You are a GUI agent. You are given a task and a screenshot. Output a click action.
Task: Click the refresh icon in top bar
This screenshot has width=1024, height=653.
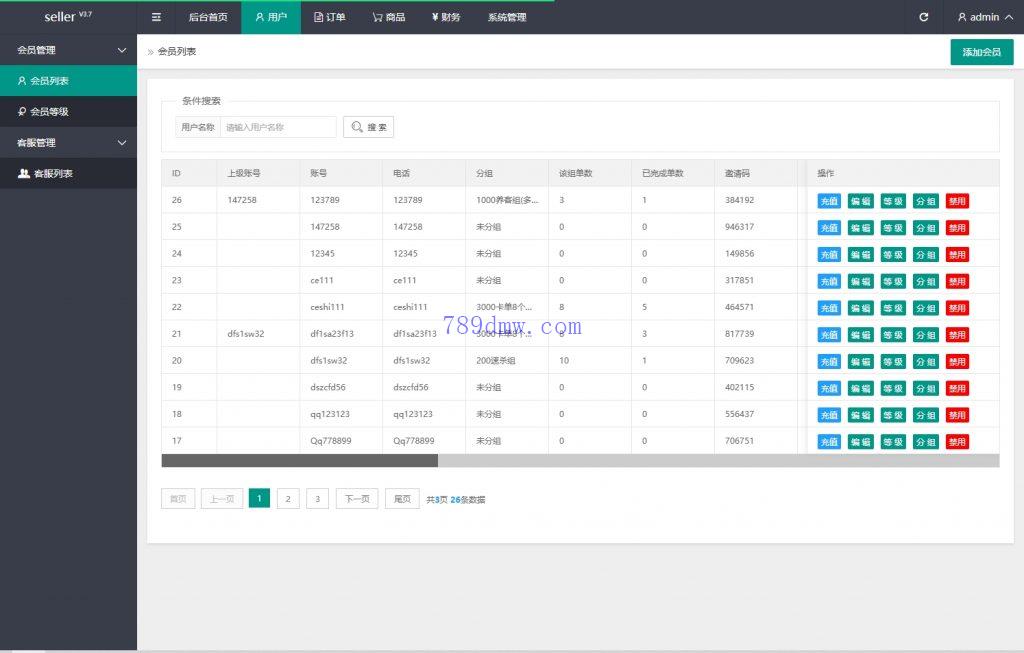923,17
